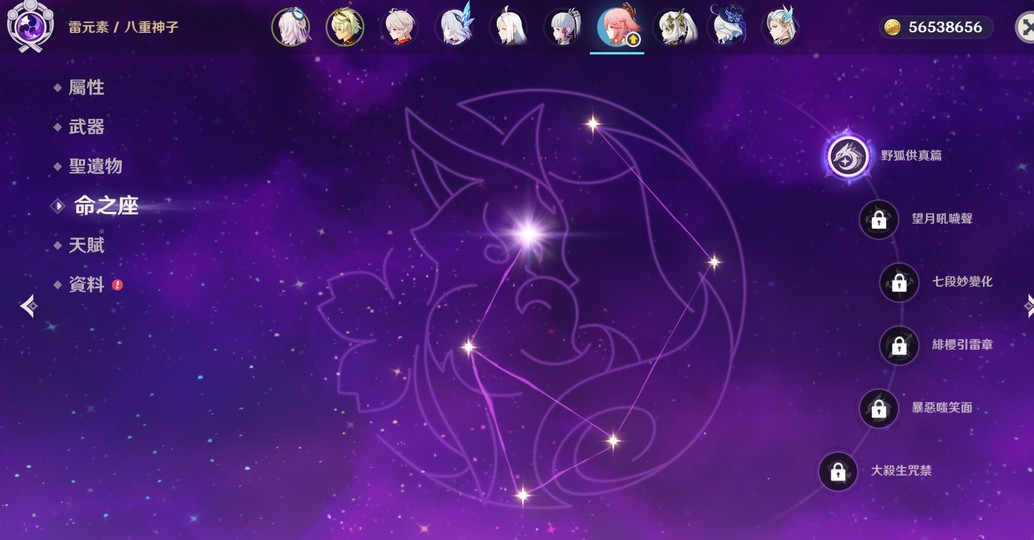Open unlocked constellation 野狐供真篇 icon
The height and width of the screenshot is (540, 1034).
click(x=848, y=156)
